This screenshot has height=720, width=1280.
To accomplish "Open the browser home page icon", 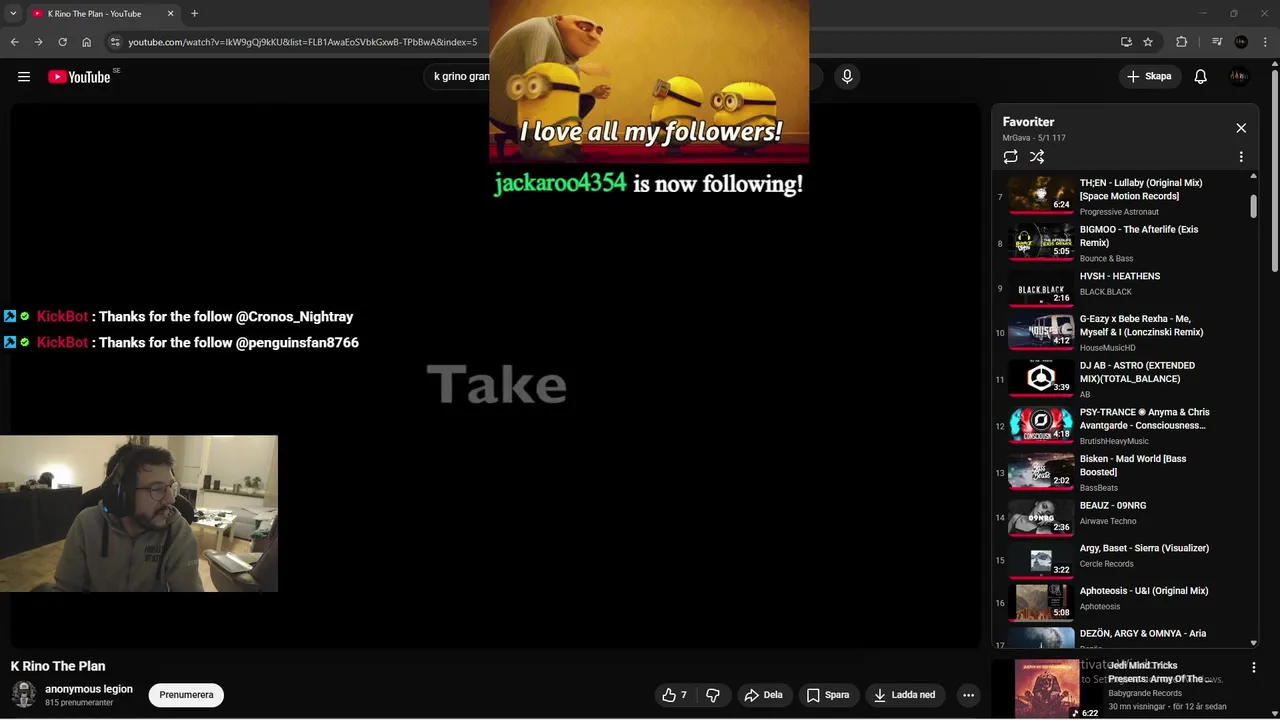I will tap(87, 42).
